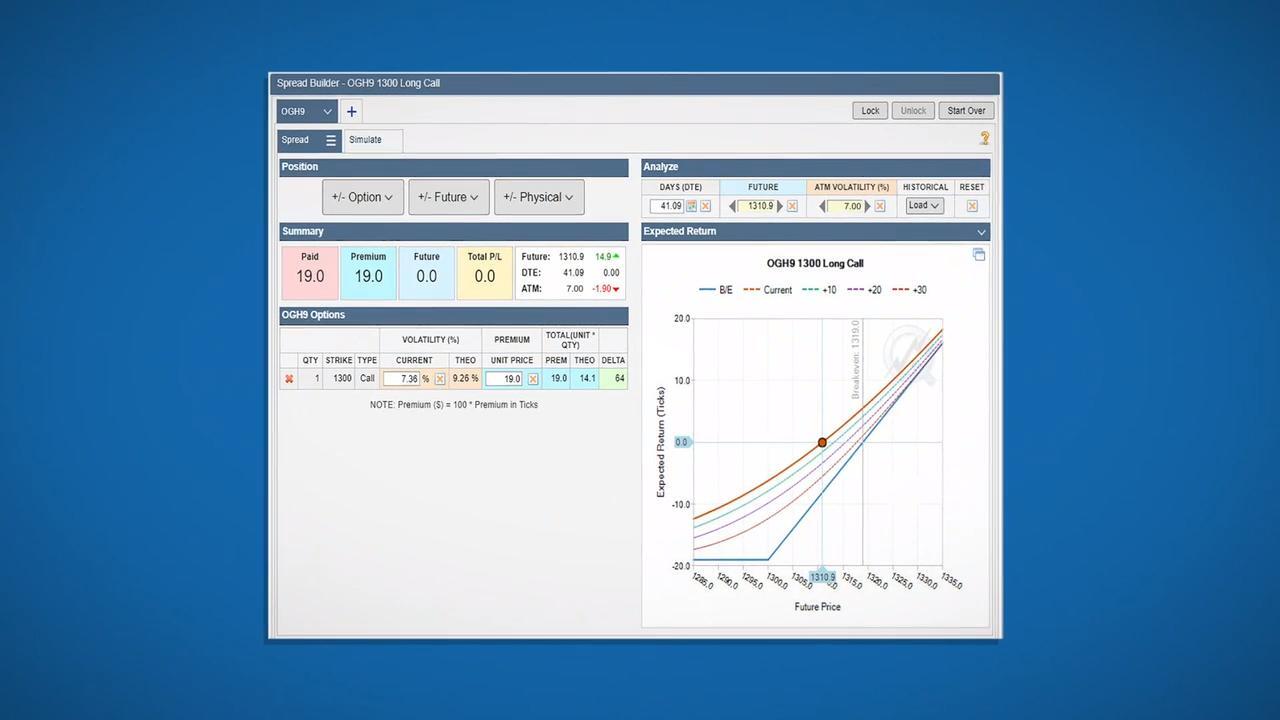Pop out the Expected Return chart
This screenshot has width=1280, height=720.
coord(979,255)
